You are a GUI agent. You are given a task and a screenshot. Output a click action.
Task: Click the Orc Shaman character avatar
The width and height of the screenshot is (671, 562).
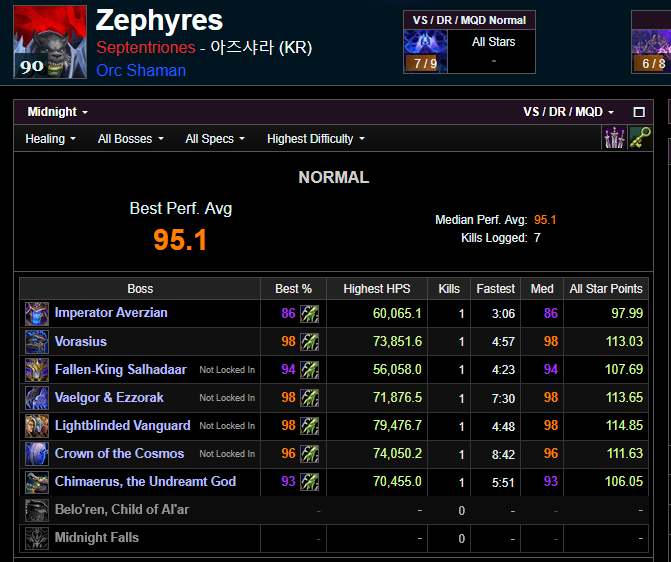click(x=50, y=42)
